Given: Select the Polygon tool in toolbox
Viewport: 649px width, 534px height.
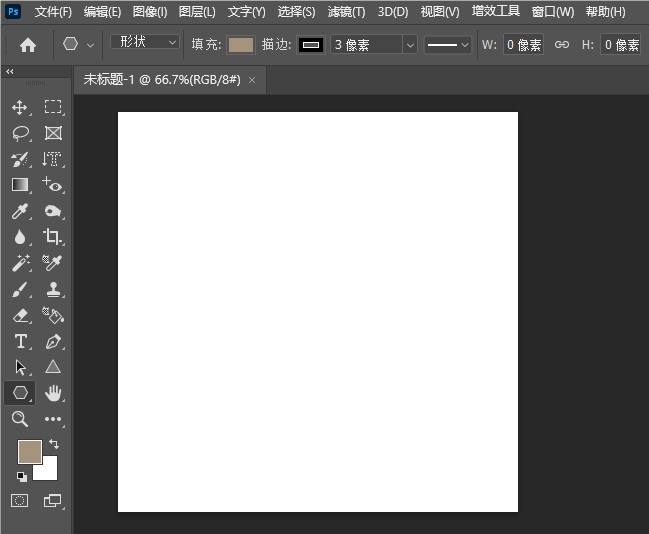Looking at the screenshot, I should [x=20, y=393].
